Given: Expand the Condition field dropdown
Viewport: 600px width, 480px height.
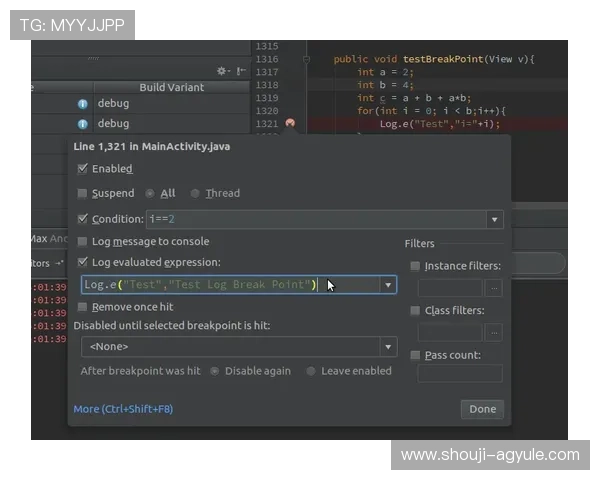Looking at the screenshot, I should tap(494, 220).
